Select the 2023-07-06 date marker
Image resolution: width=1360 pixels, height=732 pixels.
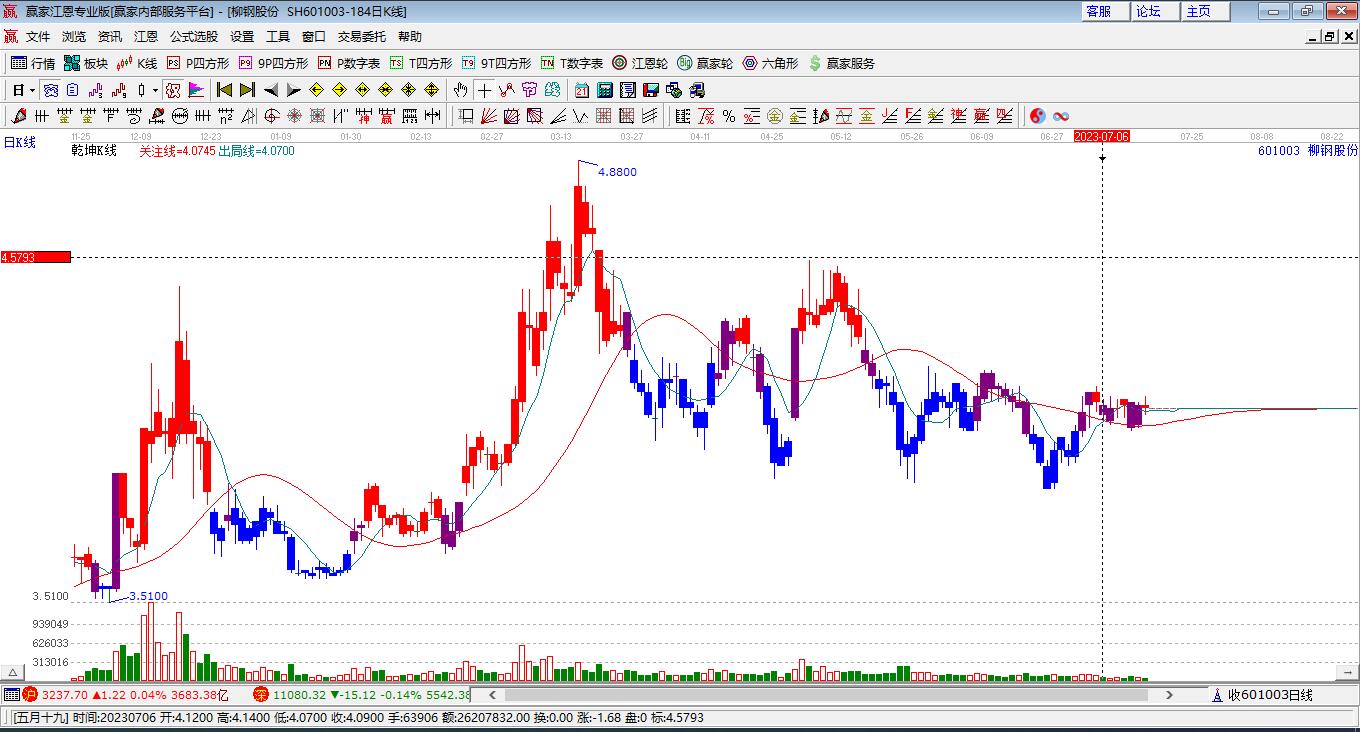[x=1102, y=136]
